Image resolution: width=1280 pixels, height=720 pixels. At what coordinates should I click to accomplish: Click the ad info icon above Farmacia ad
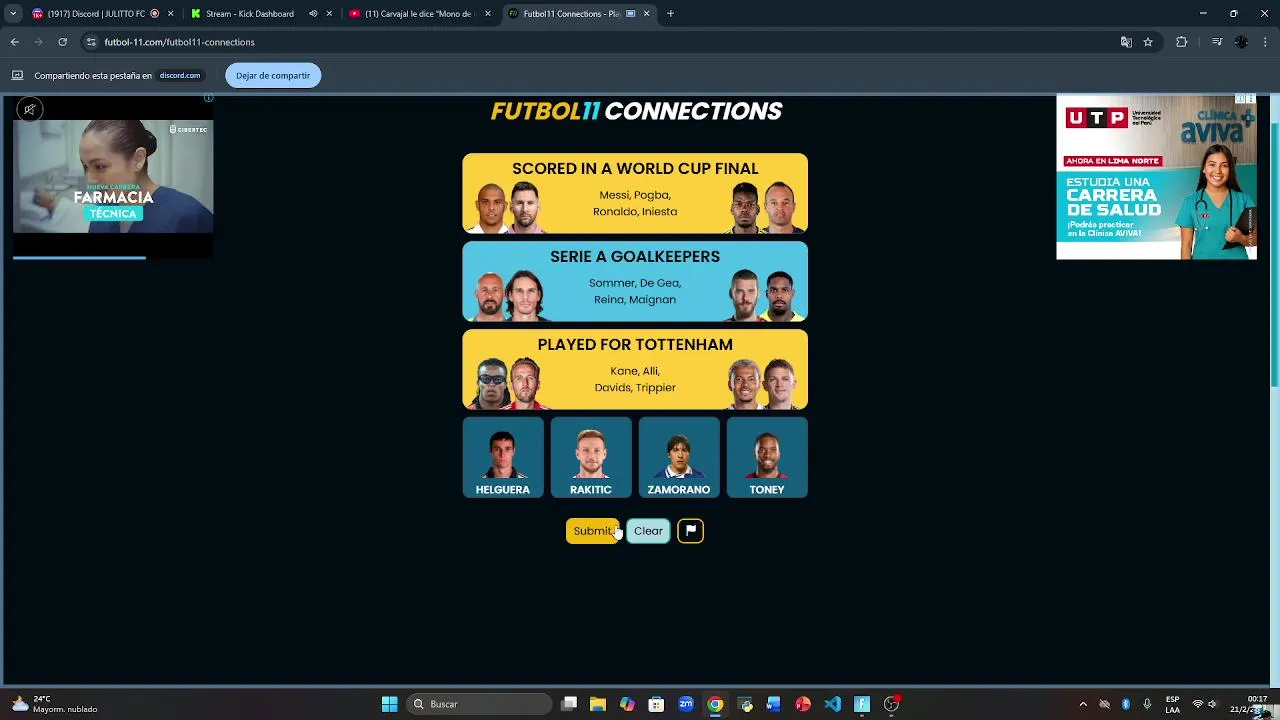point(208,98)
